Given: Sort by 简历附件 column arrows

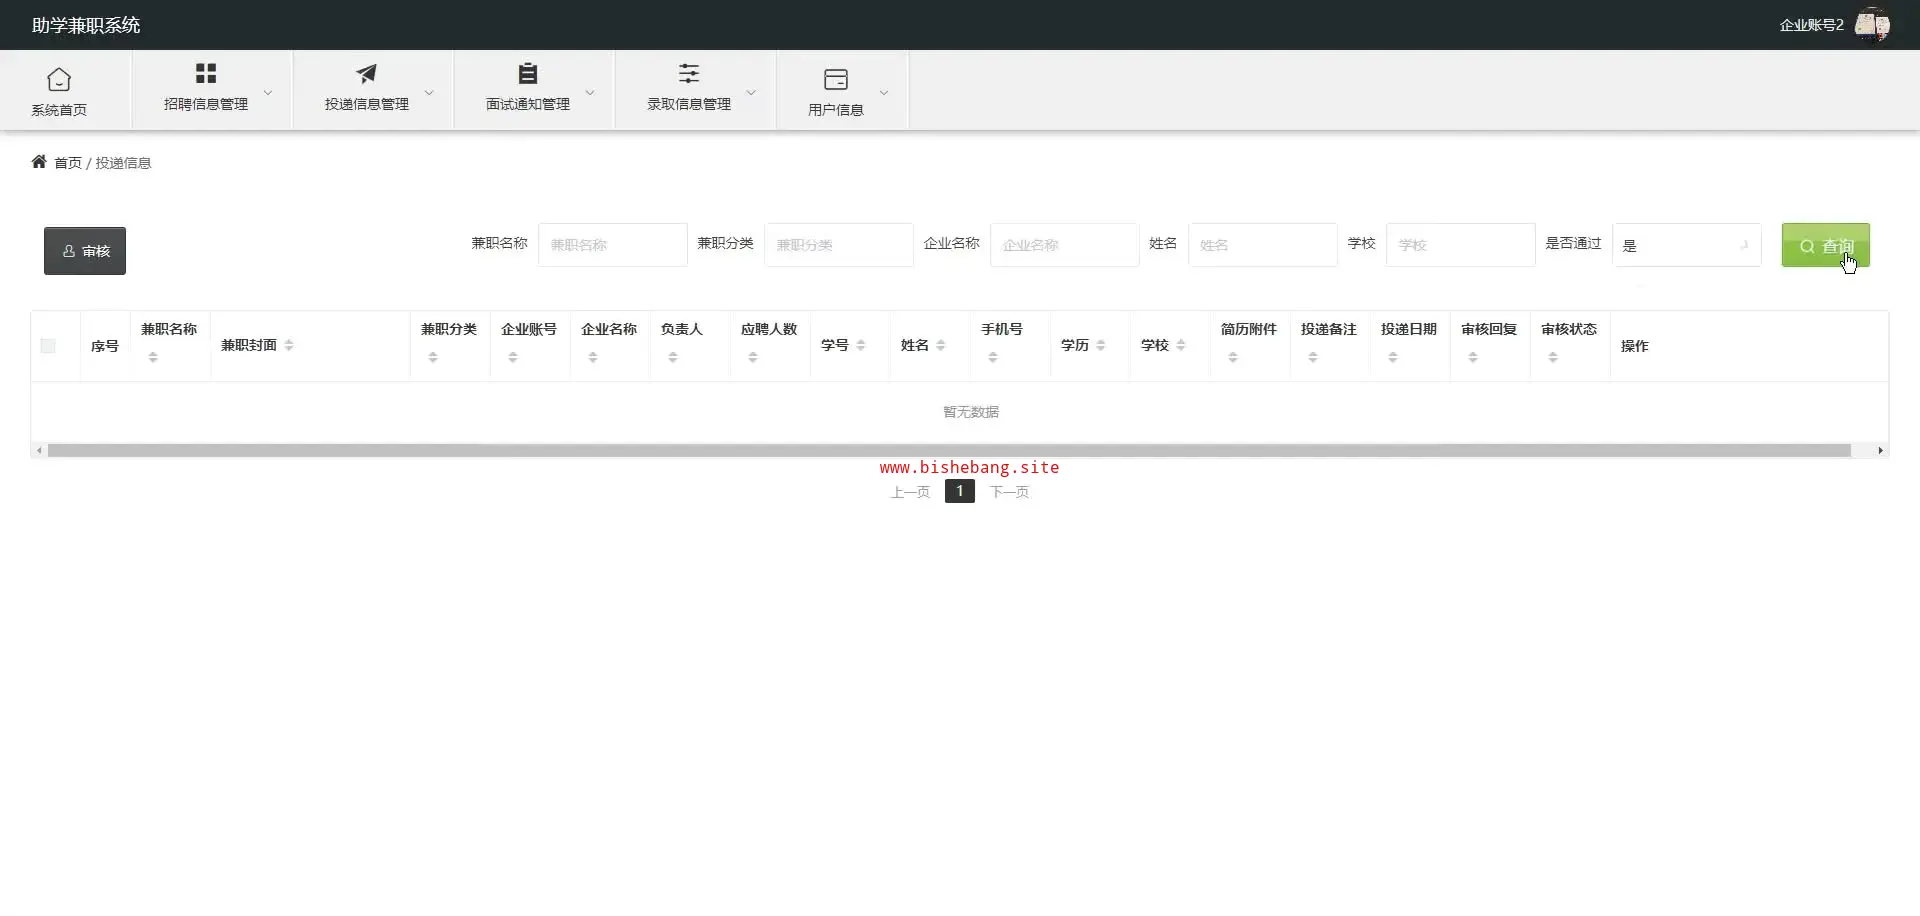Looking at the screenshot, I should pos(1233,357).
